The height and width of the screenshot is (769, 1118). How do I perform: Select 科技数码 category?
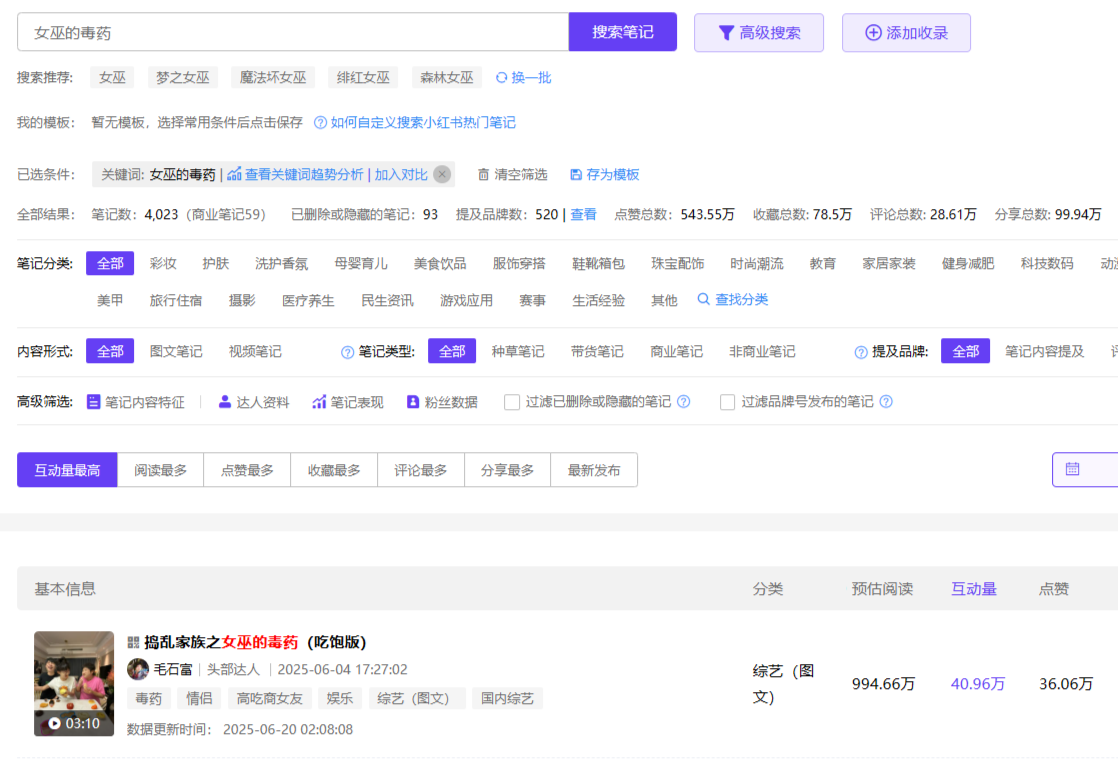click(x=1047, y=264)
